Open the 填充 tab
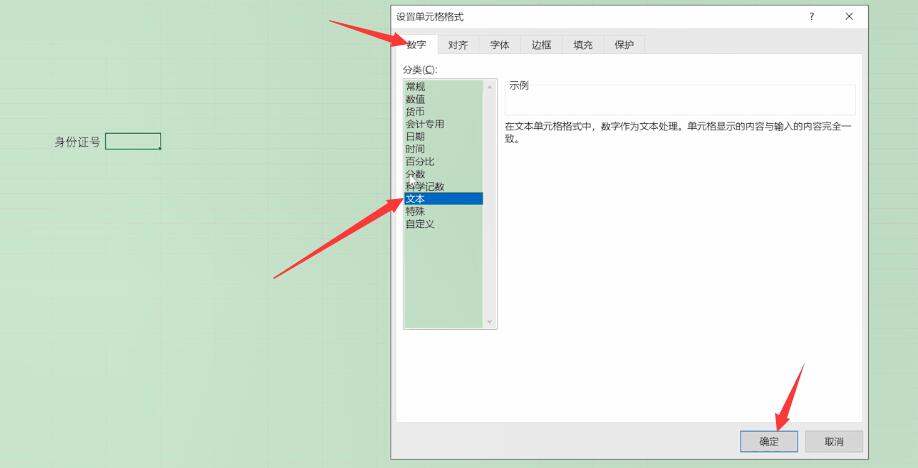 click(x=583, y=45)
